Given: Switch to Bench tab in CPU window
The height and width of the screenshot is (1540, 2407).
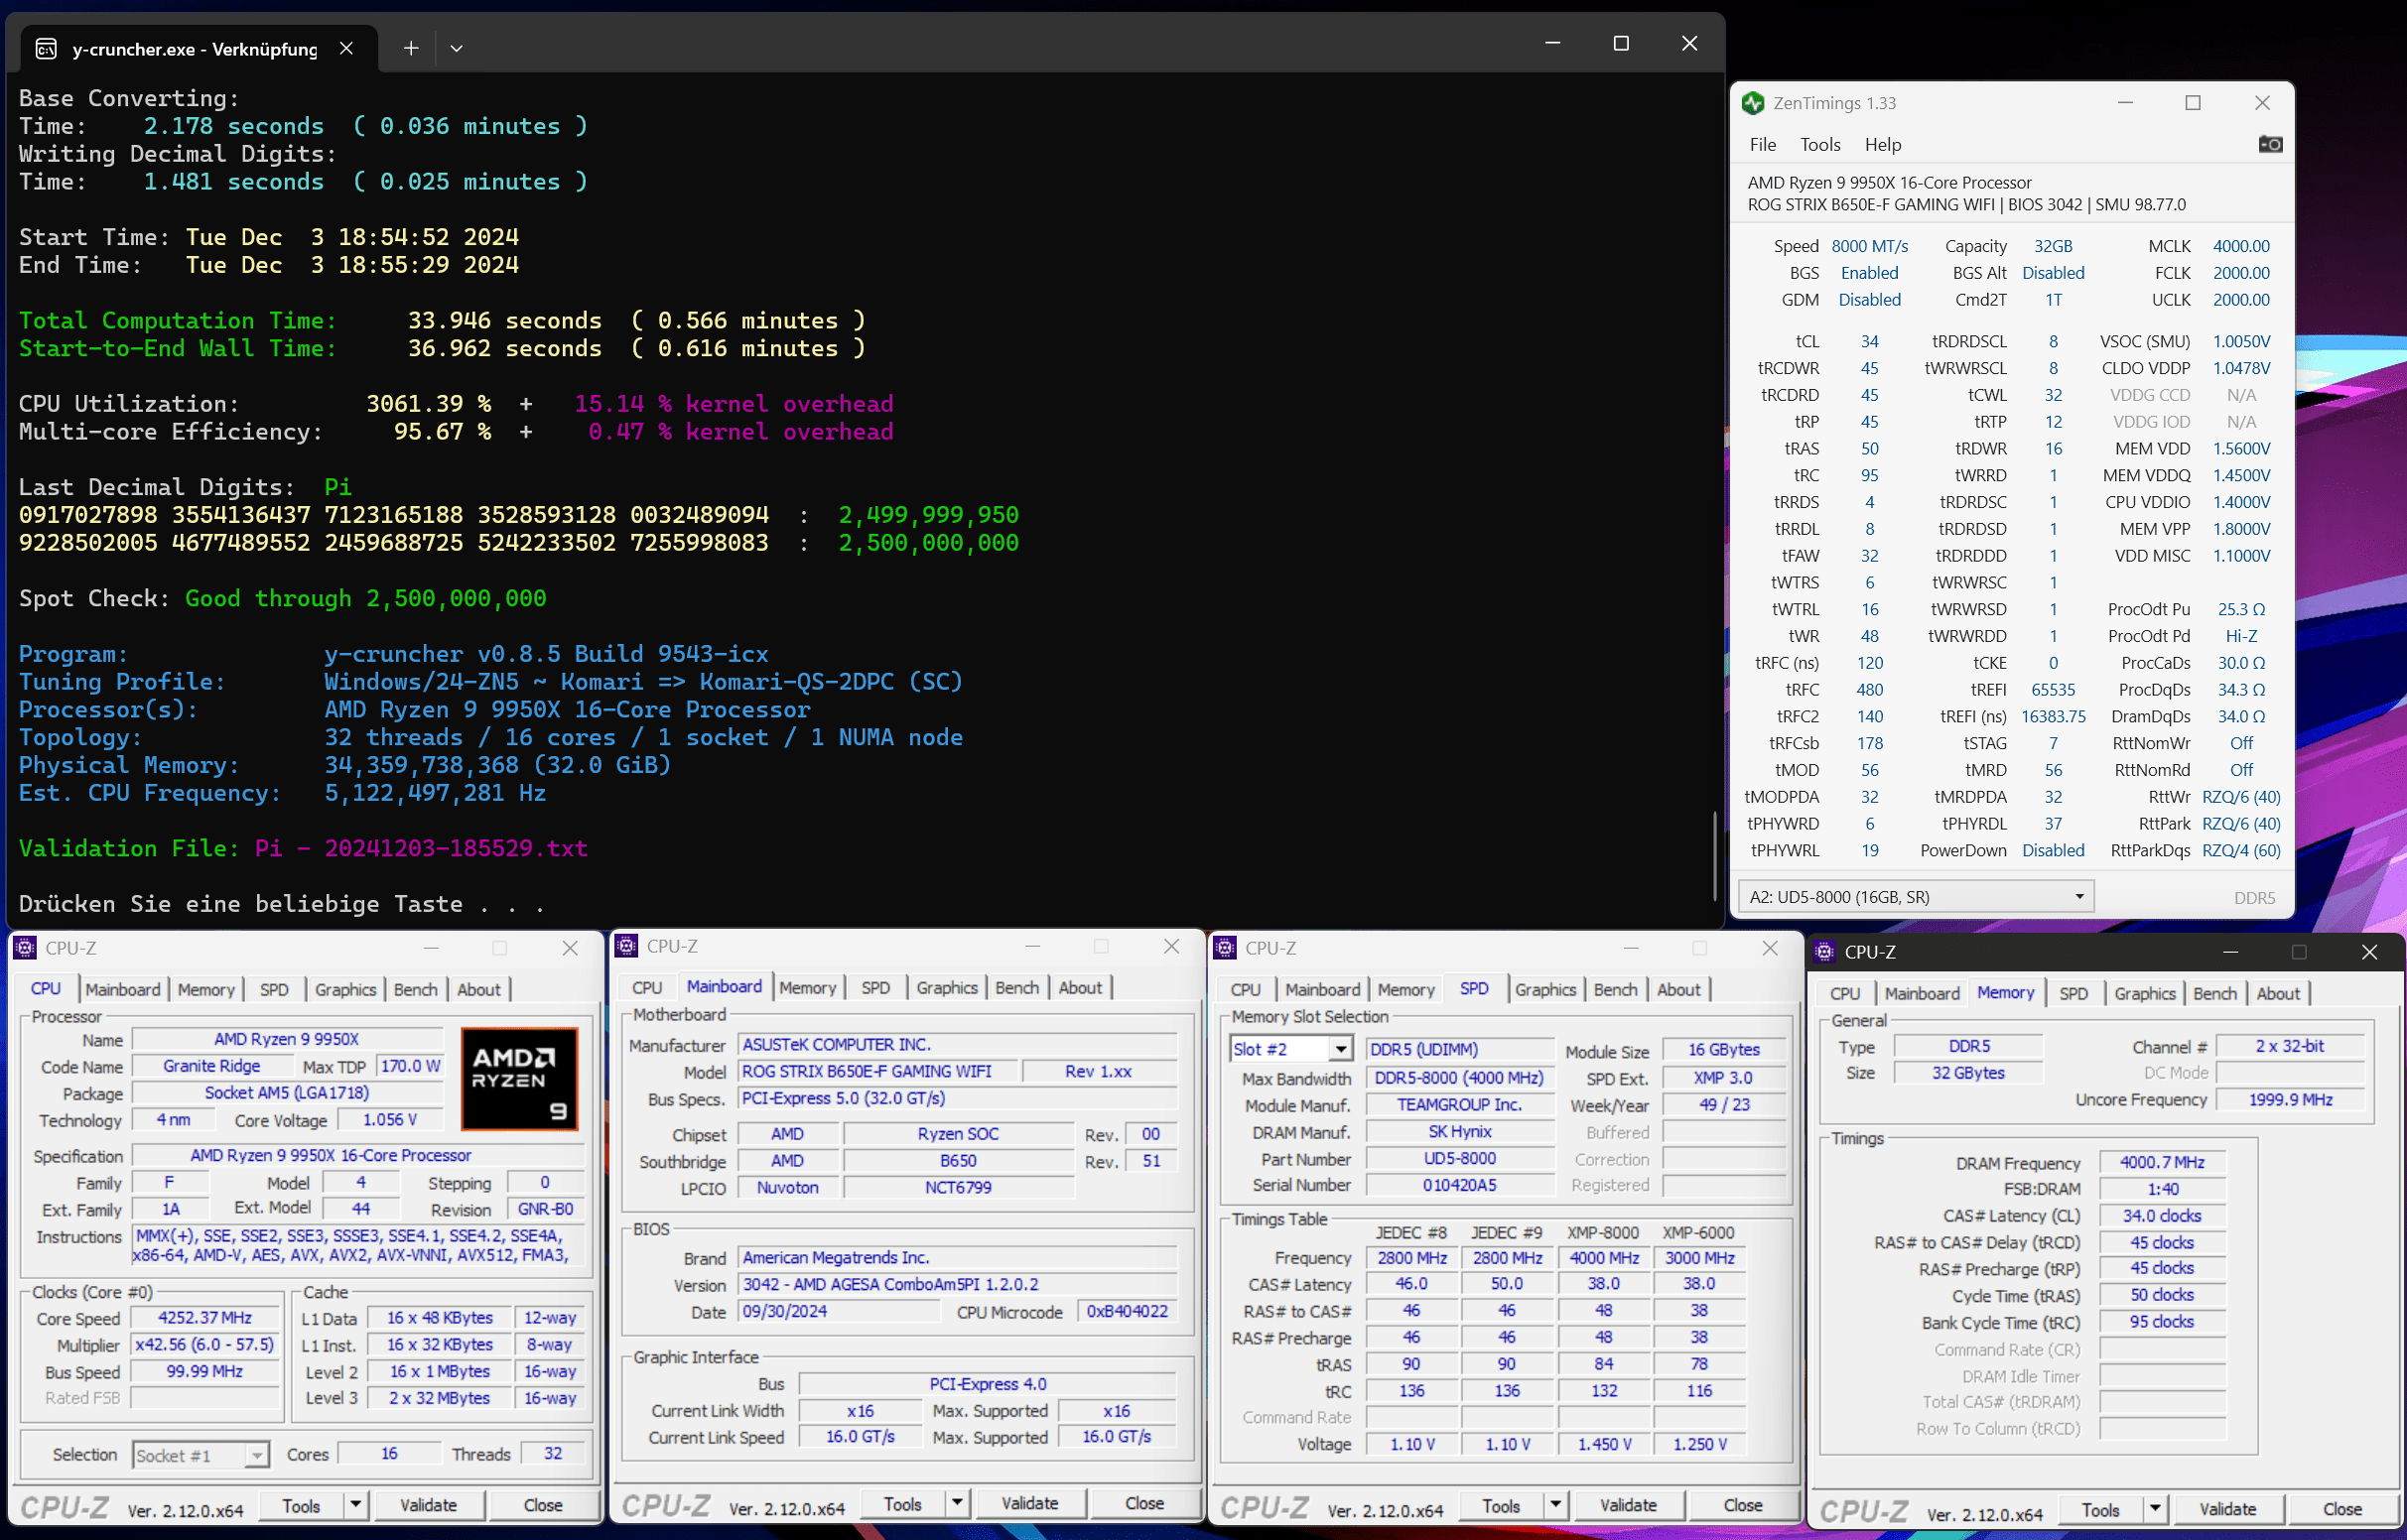Looking at the screenshot, I should pyautogui.click(x=415, y=990).
